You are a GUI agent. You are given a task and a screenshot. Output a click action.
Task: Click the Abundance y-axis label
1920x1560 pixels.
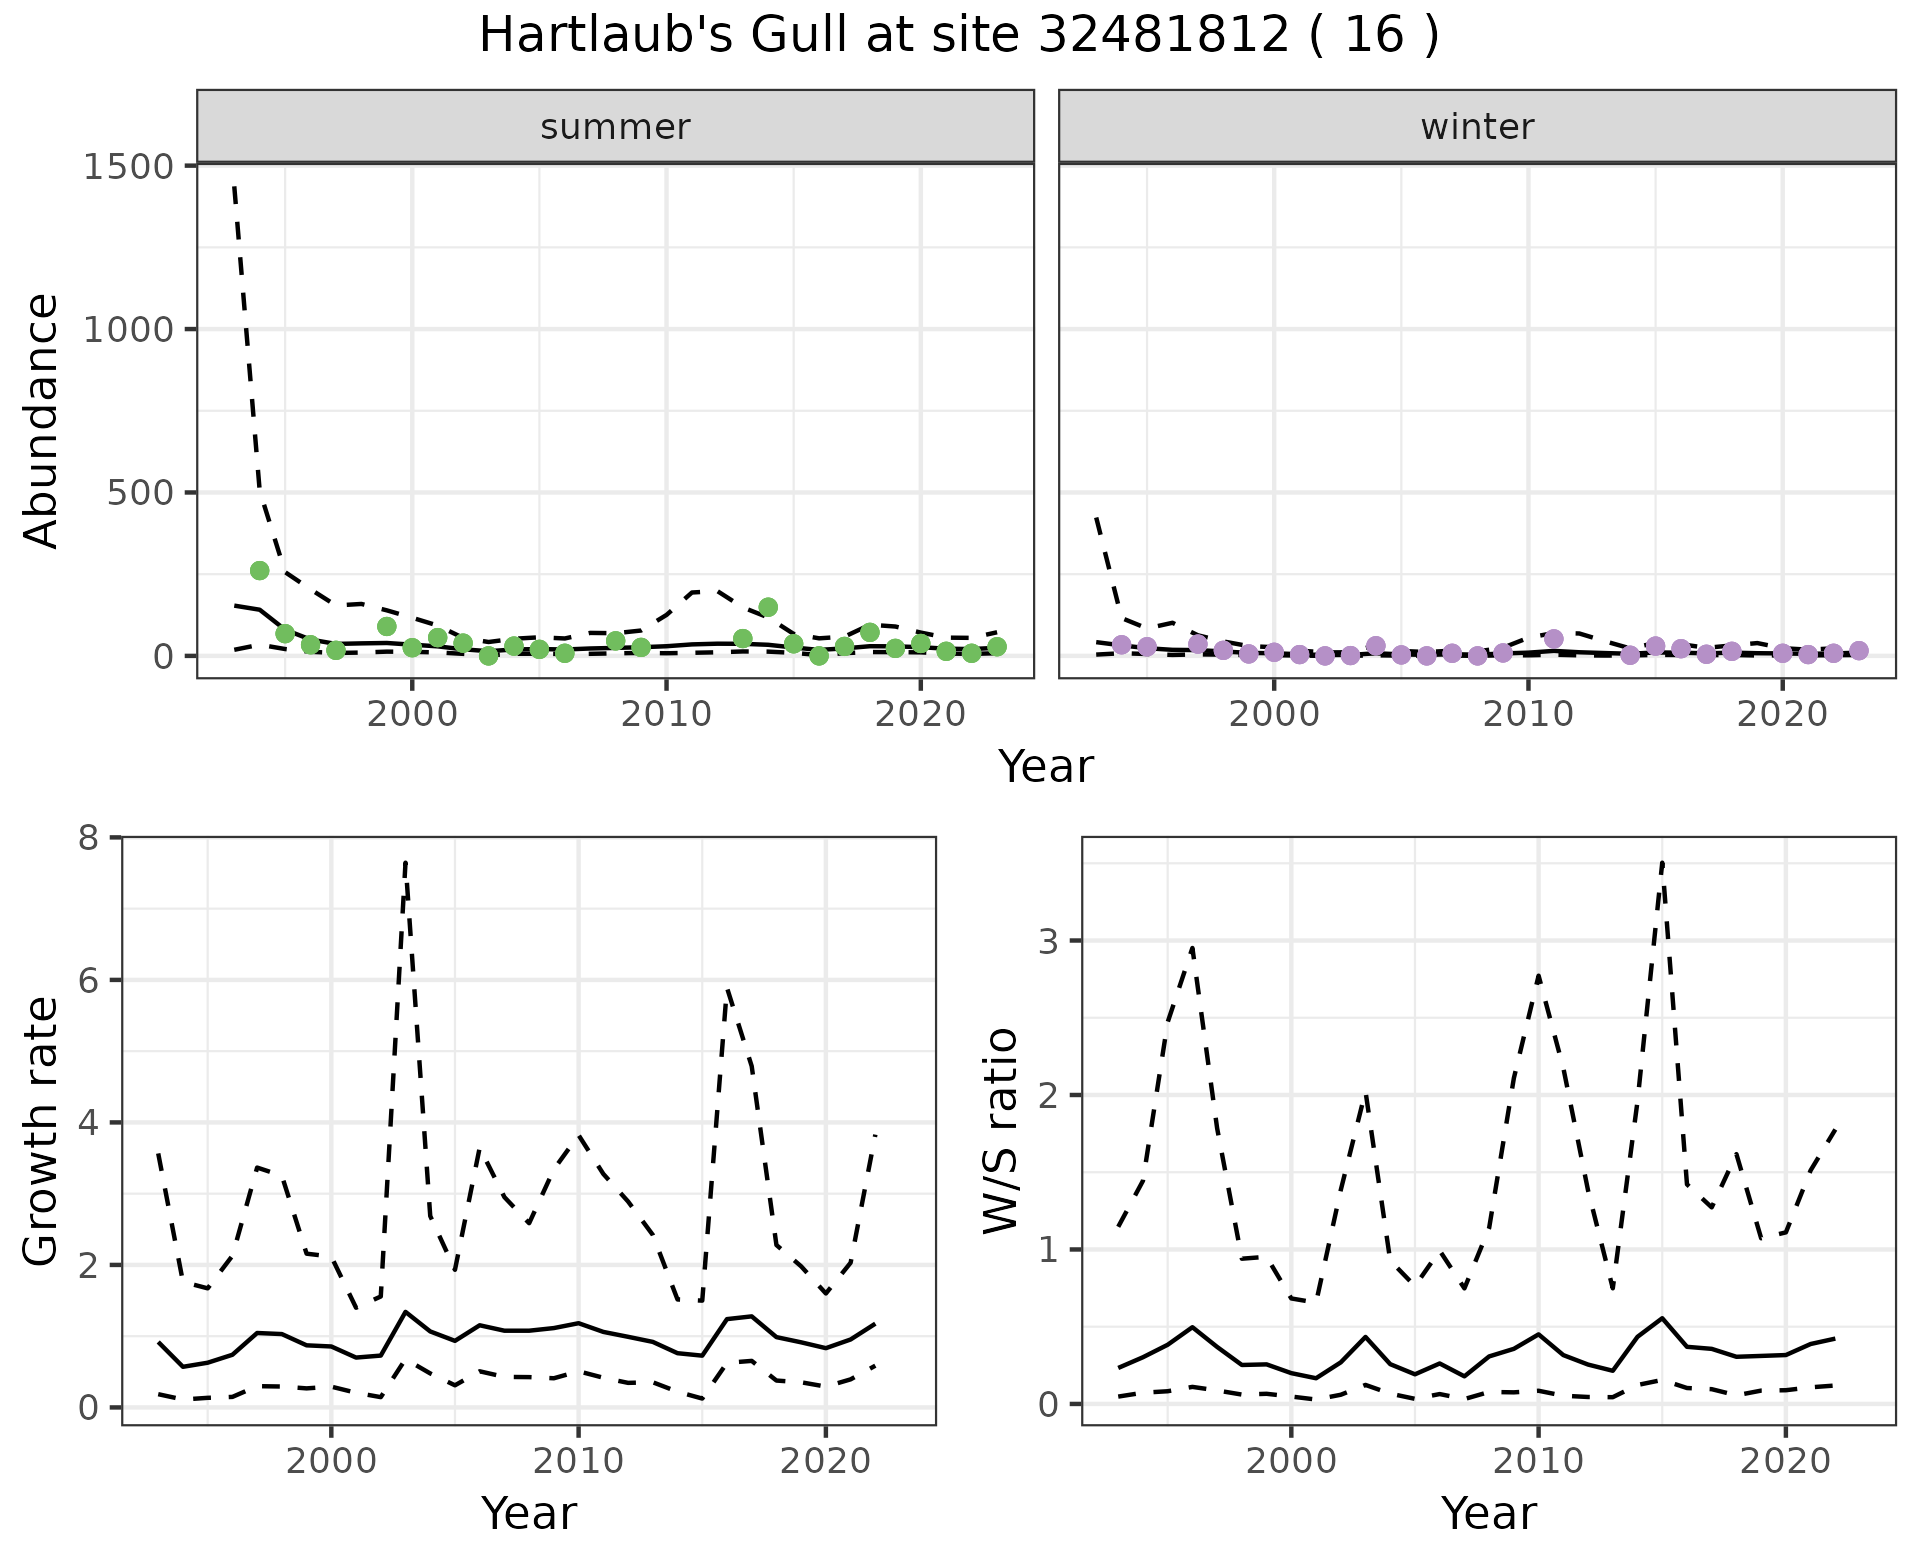click(41, 420)
